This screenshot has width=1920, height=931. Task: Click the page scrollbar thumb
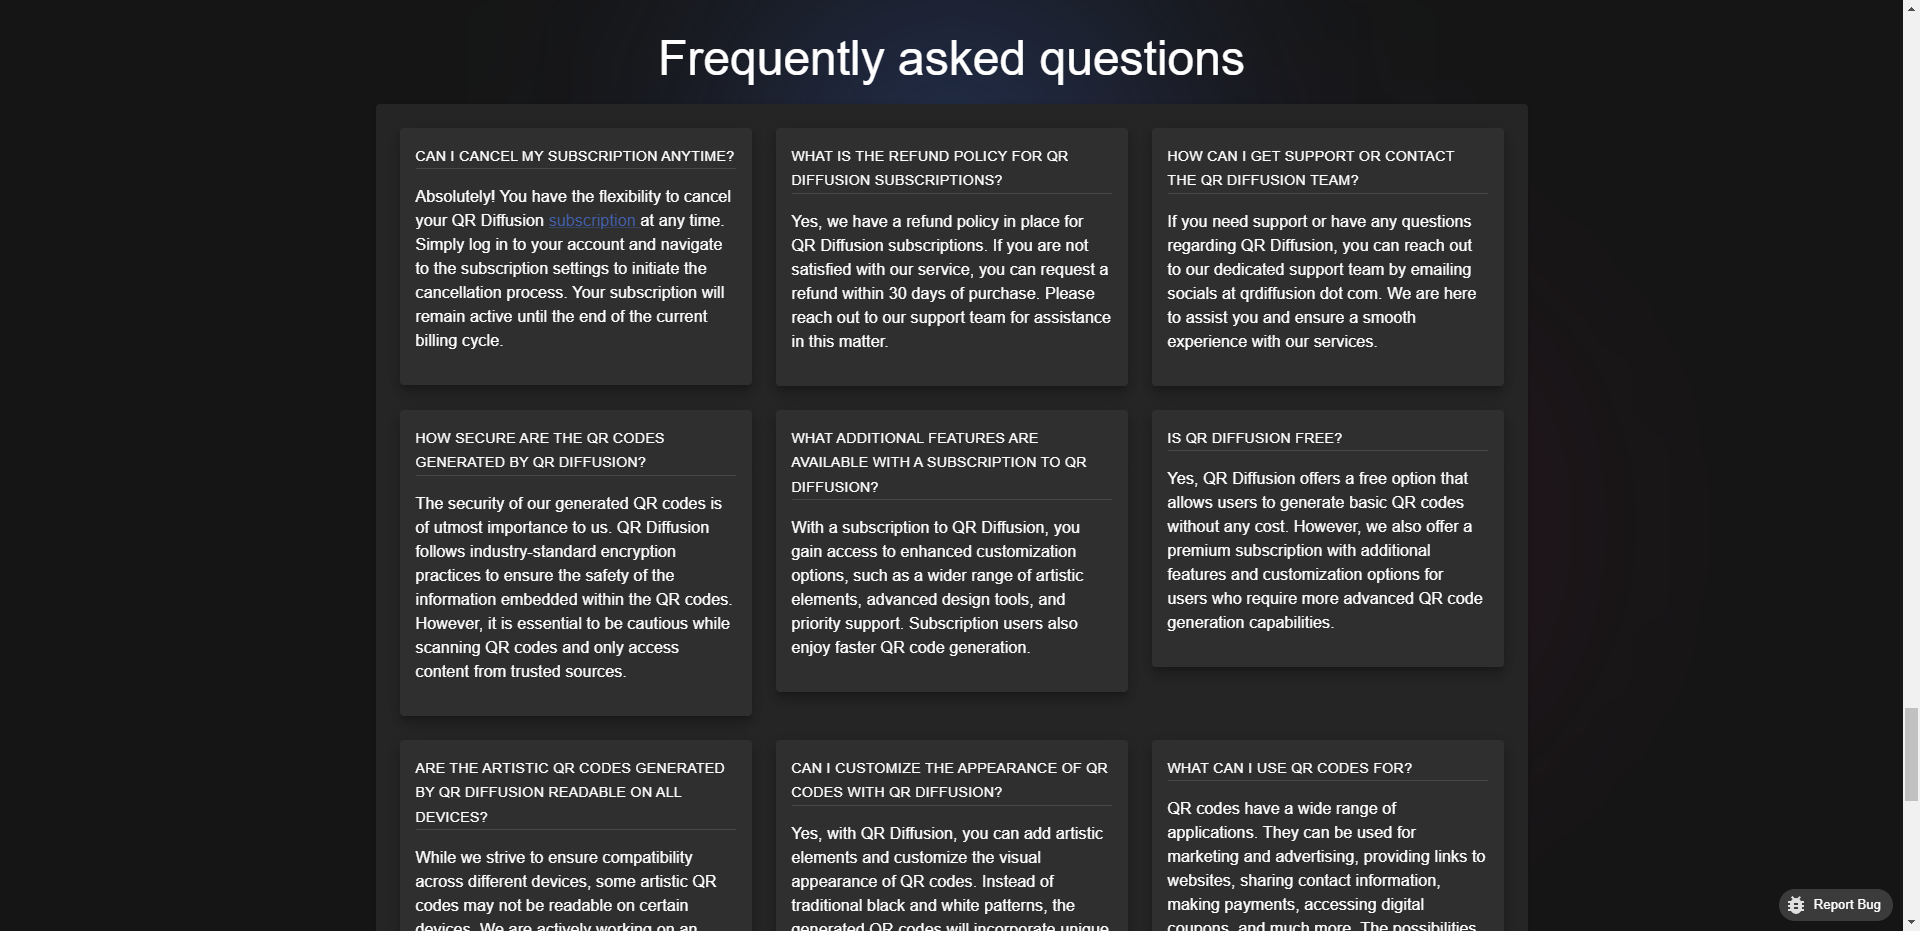[x=1911, y=754]
